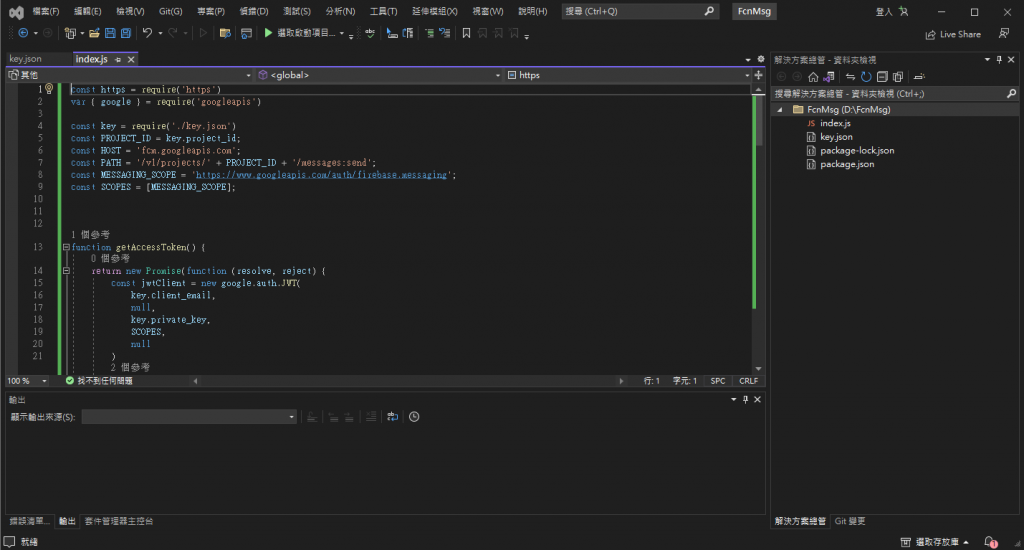Click the Refresh icon in Solution Explorer
The height and width of the screenshot is (550, 1024).
point(866,76)
